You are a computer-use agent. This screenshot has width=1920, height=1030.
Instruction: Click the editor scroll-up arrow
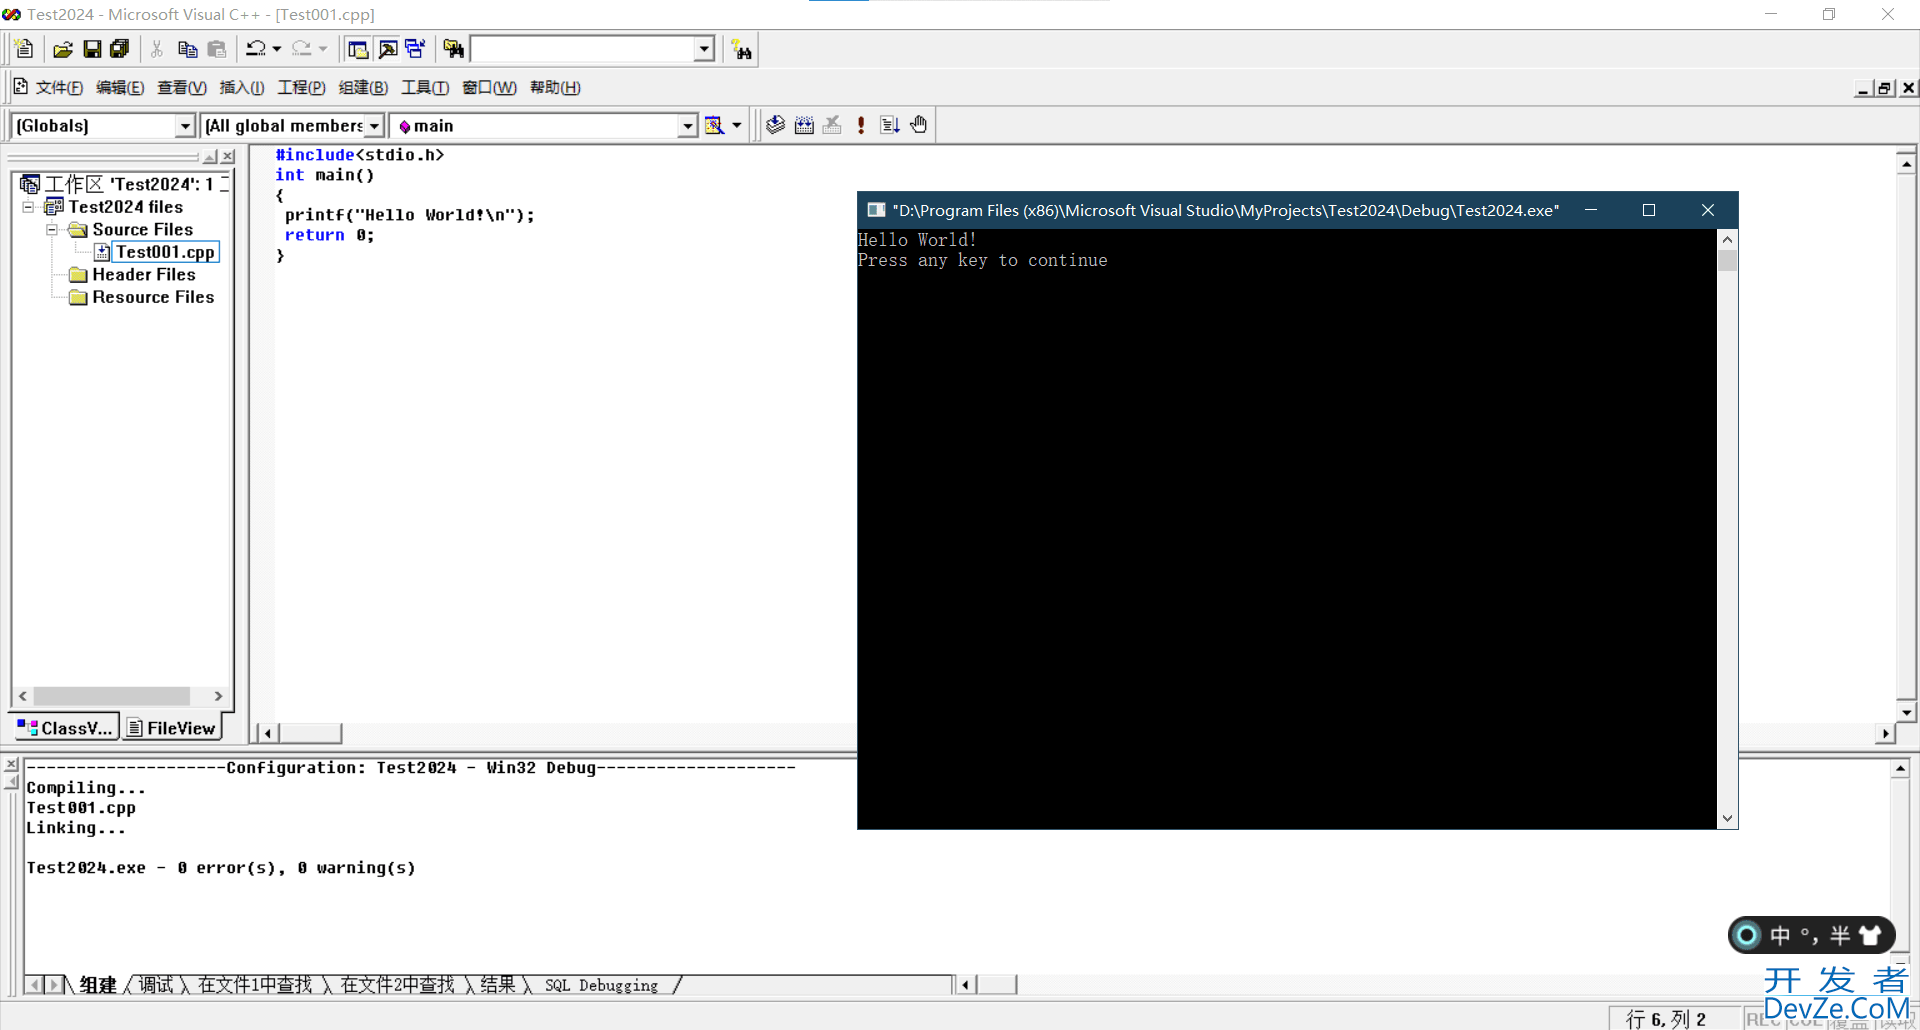[x=1906, y=163]
